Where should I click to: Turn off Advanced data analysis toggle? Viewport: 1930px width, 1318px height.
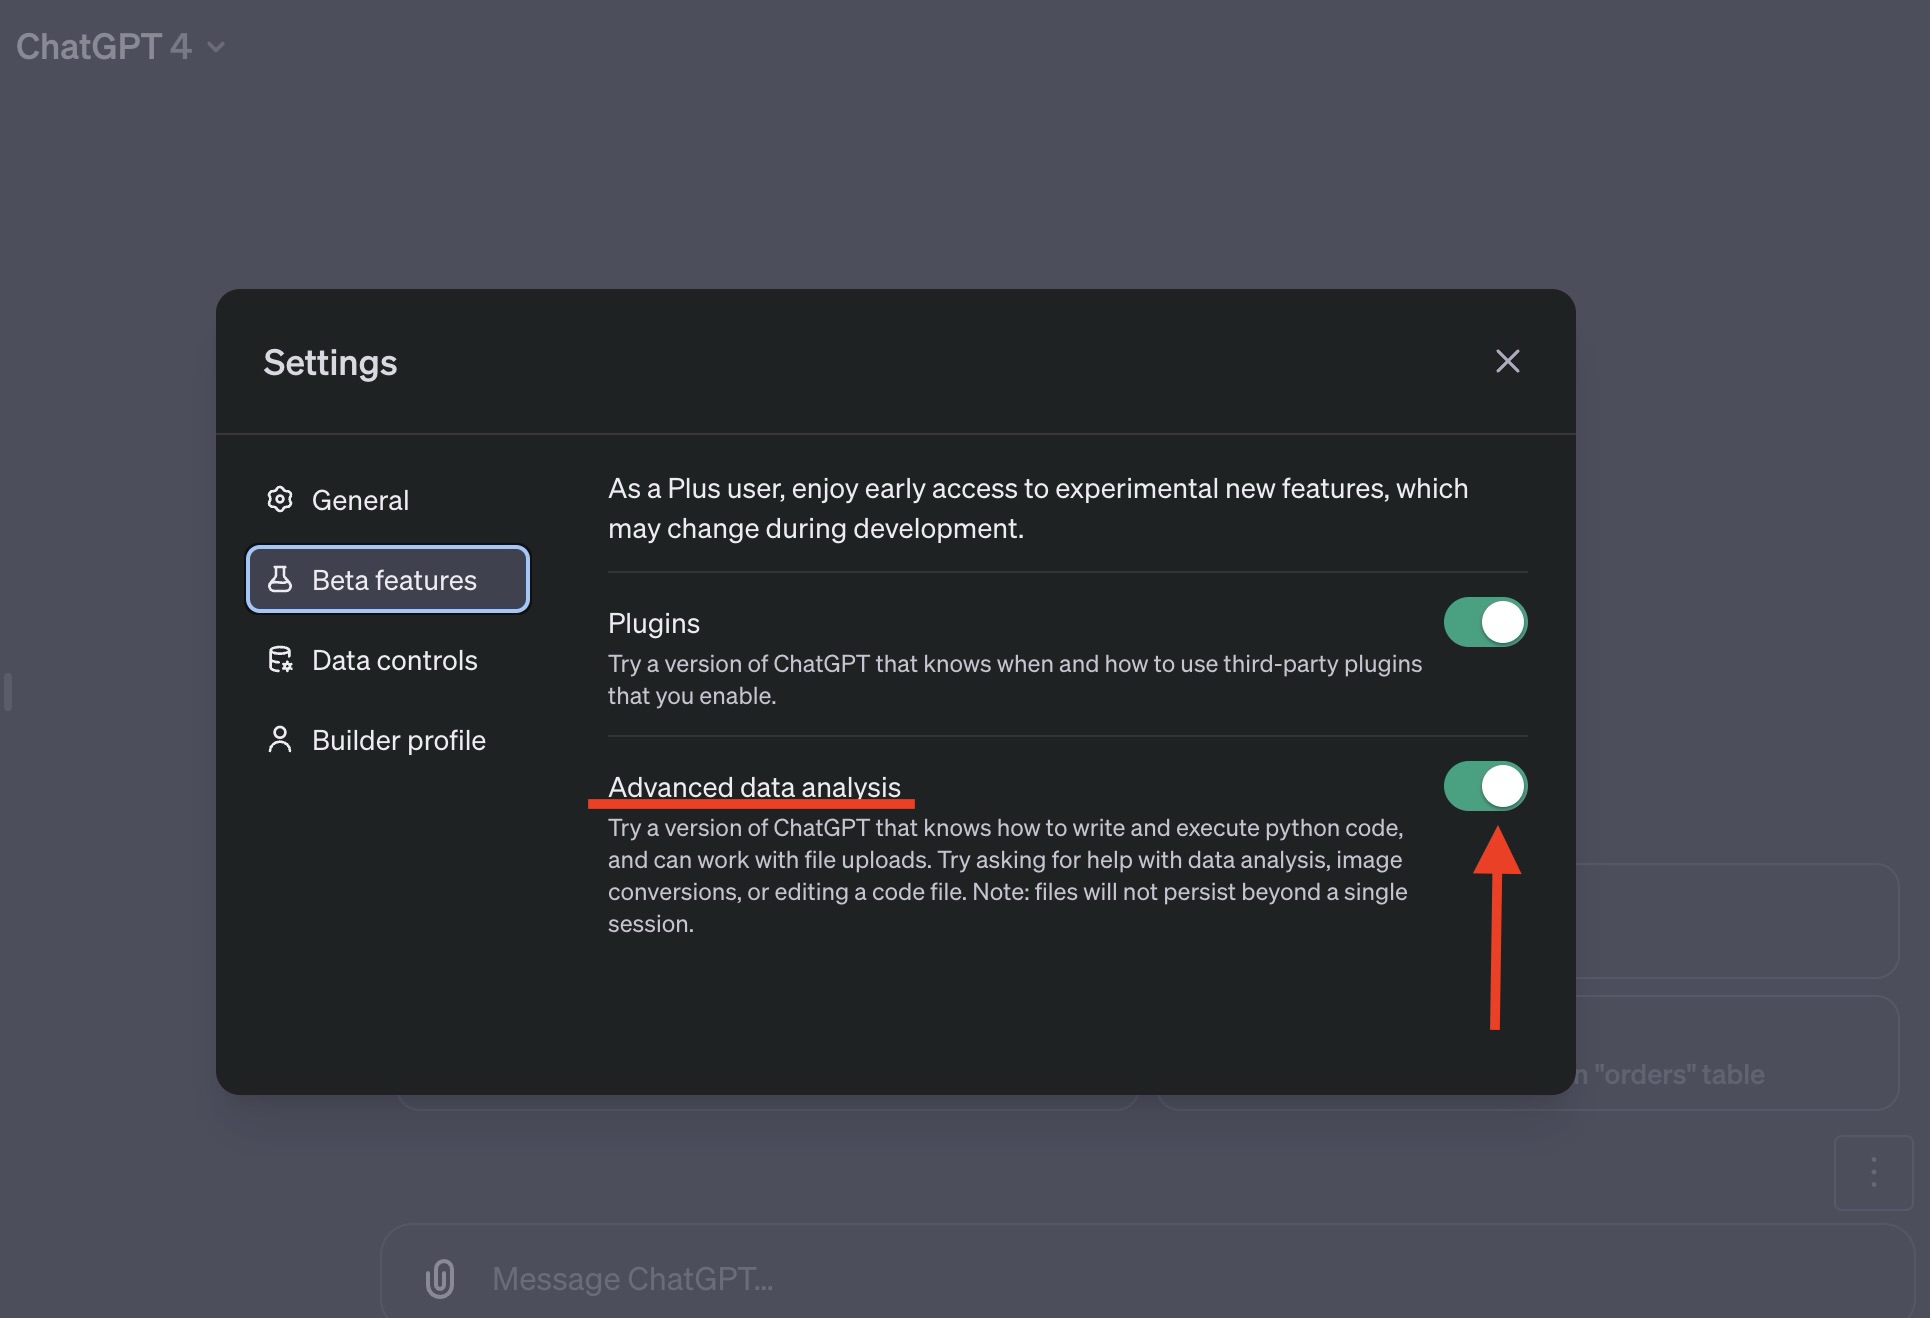[x=1485, y=786]
